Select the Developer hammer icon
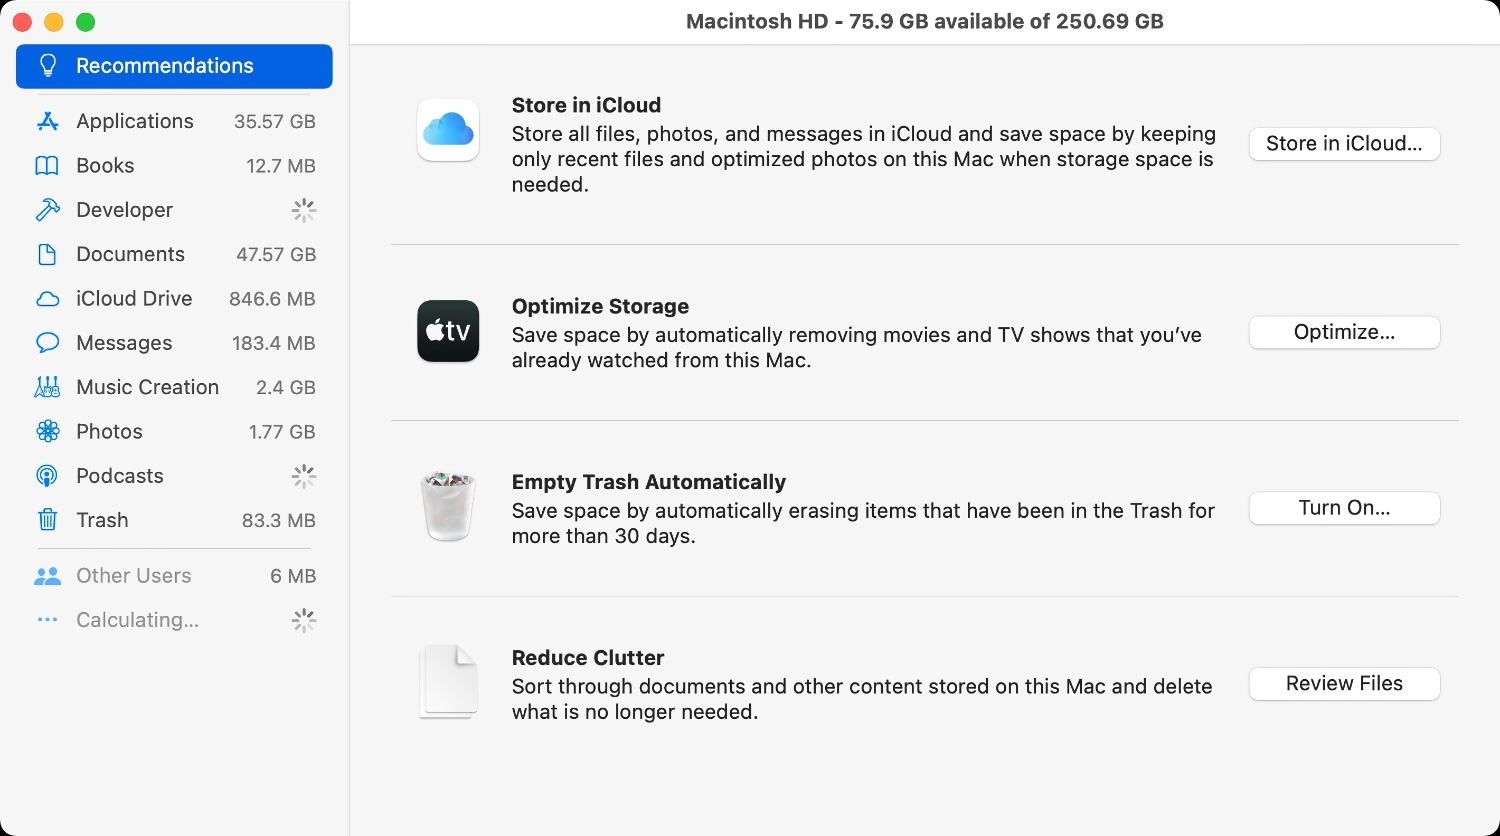 [46, 210]
